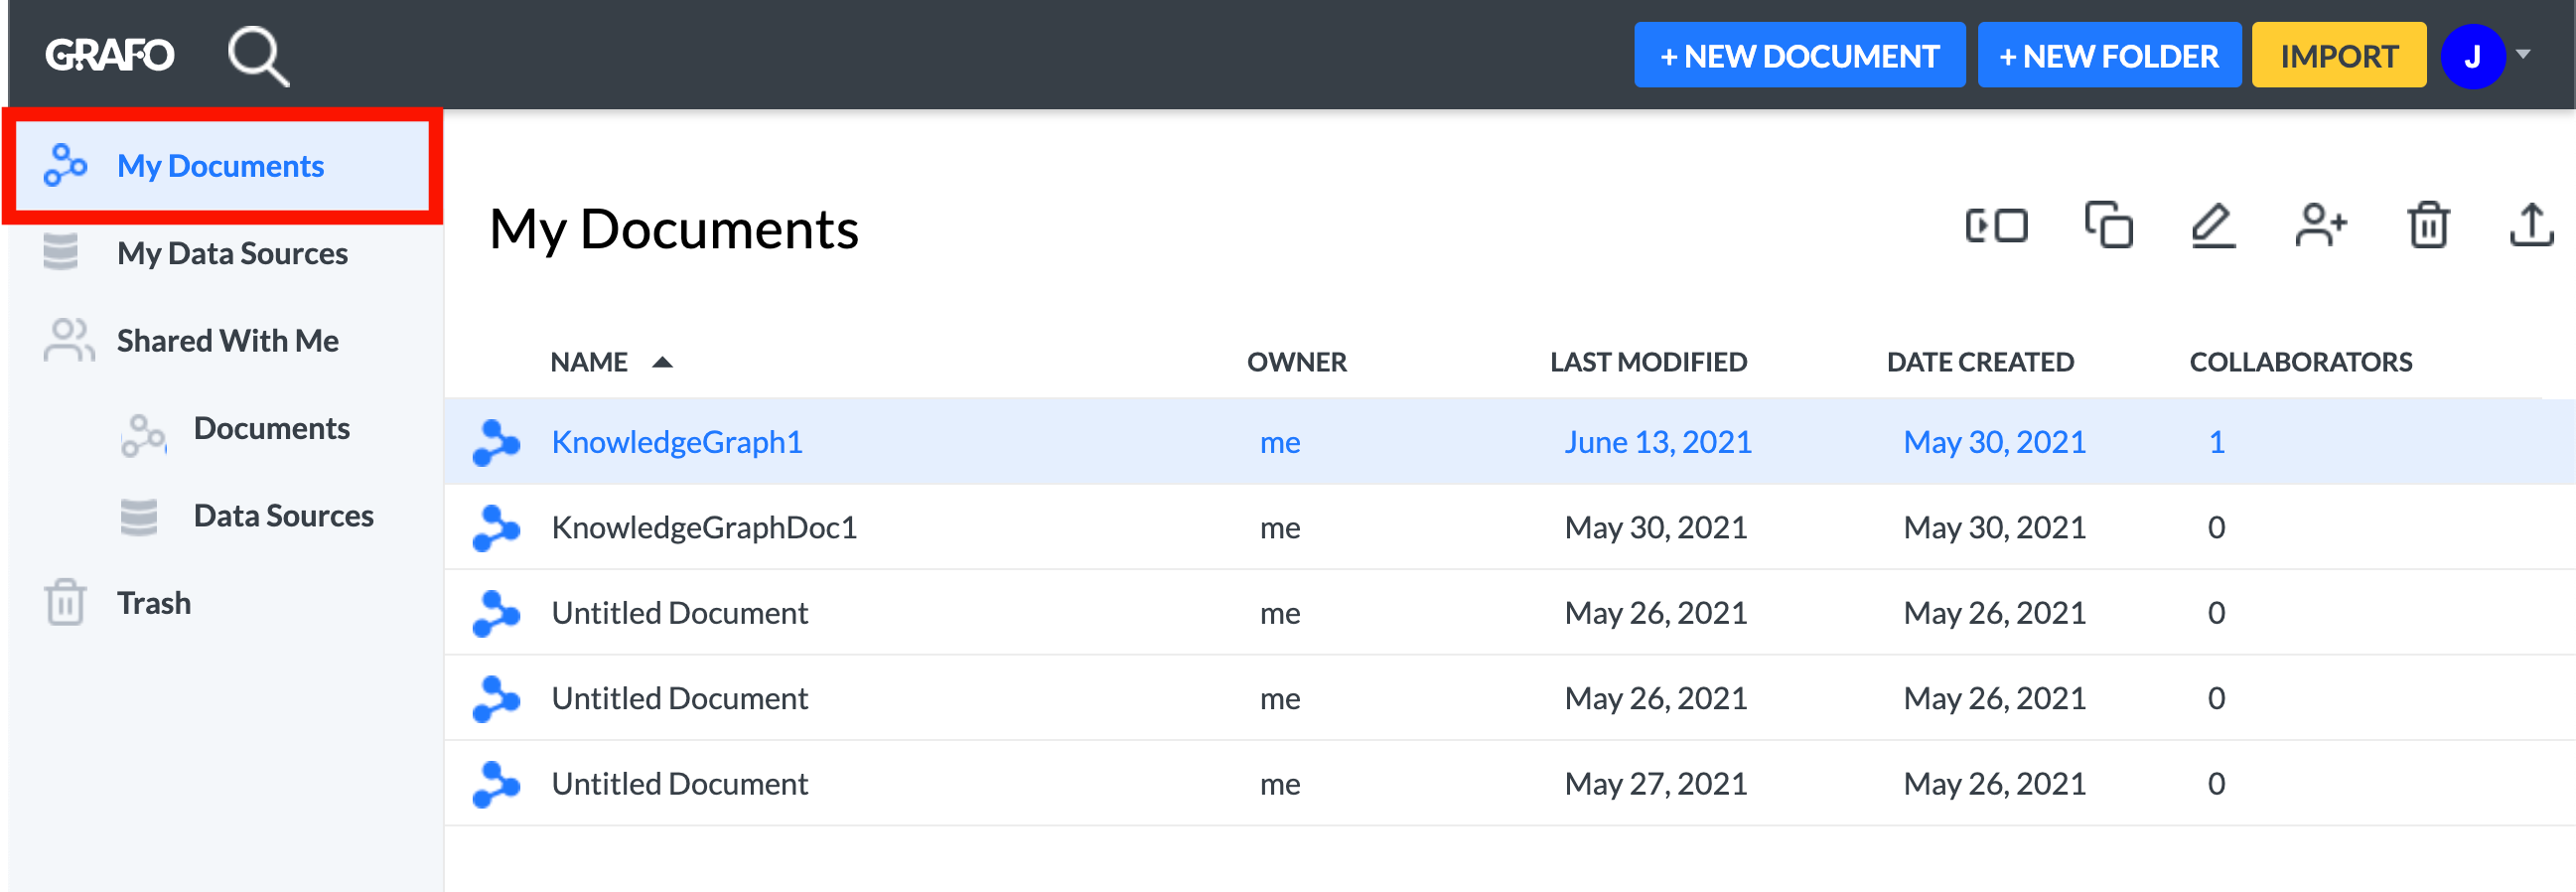This screenshot has width=2576, height=892.
Task: Toggle the NAME sort arrow
Action: tap(662, 362)
